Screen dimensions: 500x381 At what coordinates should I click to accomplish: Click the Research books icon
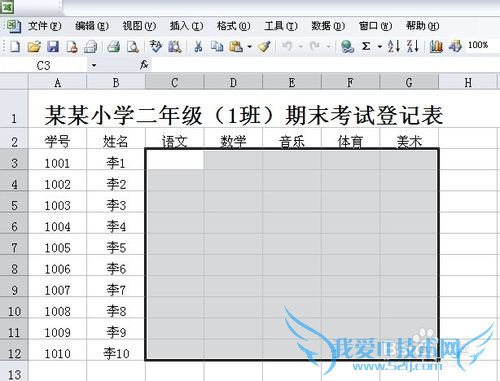coord(175,46)
